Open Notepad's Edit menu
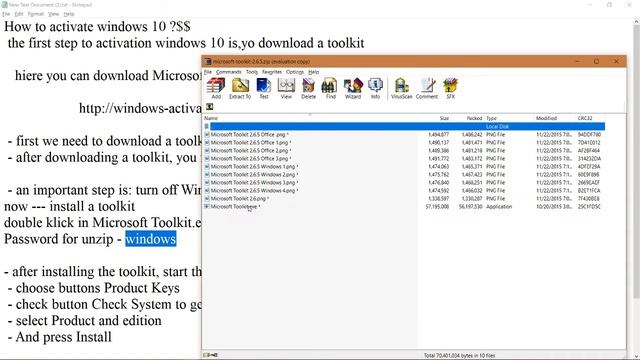The image size is (640, 360). tap(19, 14)
